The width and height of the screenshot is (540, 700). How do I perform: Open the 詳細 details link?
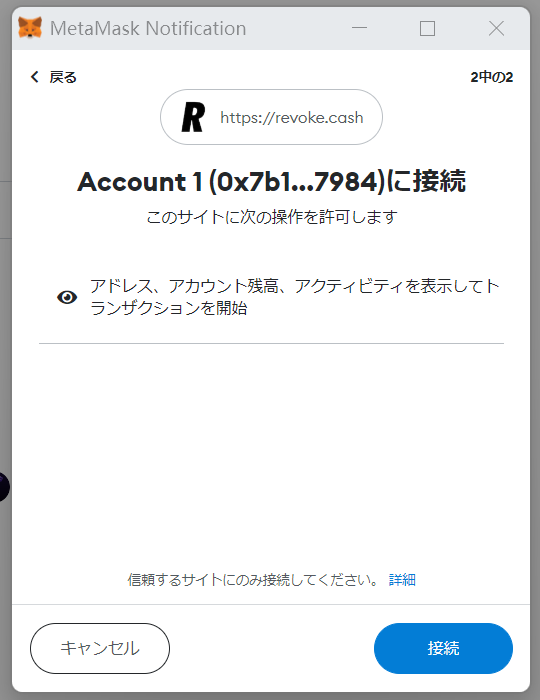402,580
